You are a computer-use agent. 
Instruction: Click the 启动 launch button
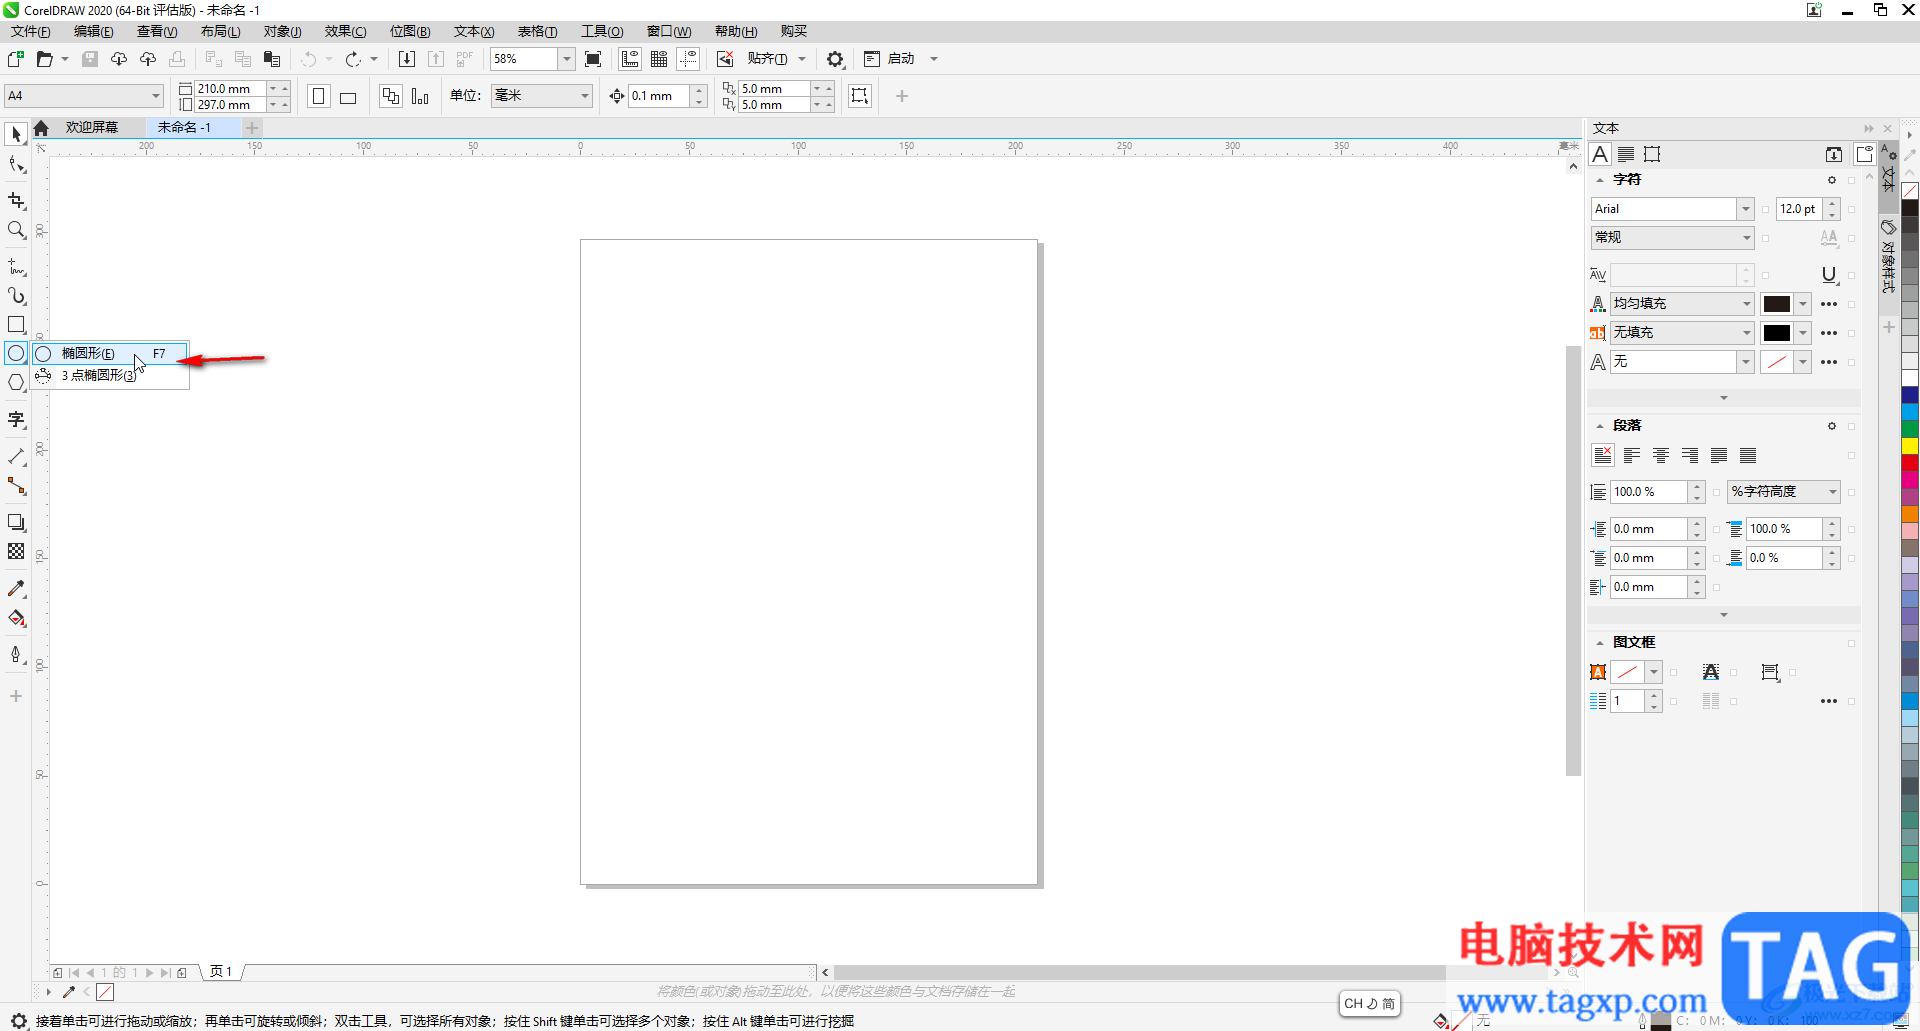(x=902, y=59)
